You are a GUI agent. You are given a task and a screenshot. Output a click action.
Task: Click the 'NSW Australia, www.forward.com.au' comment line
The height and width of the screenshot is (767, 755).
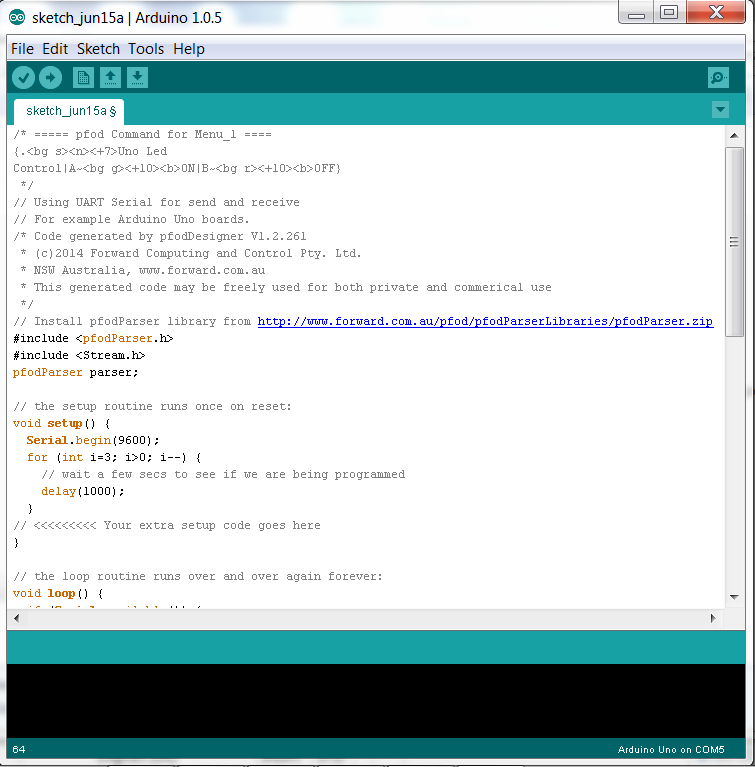click(143, 271)
